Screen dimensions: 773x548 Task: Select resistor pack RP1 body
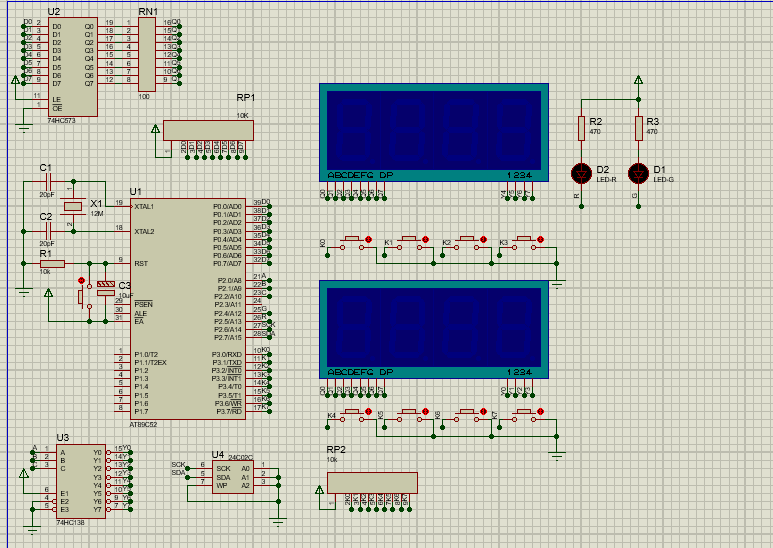point(208,130)
